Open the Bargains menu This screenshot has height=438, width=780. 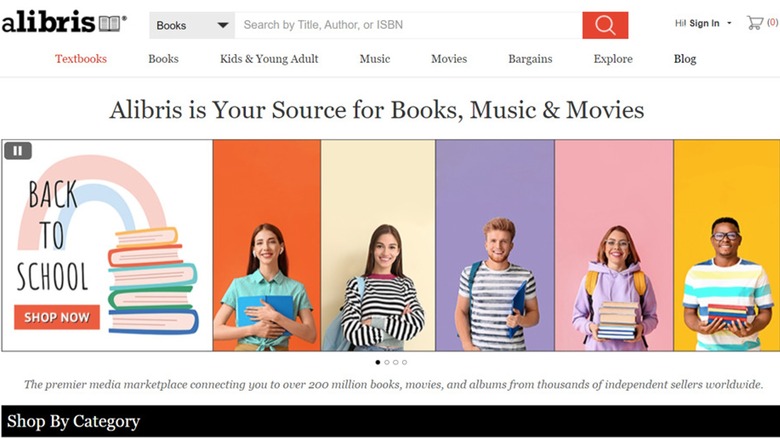click(530, 59)
